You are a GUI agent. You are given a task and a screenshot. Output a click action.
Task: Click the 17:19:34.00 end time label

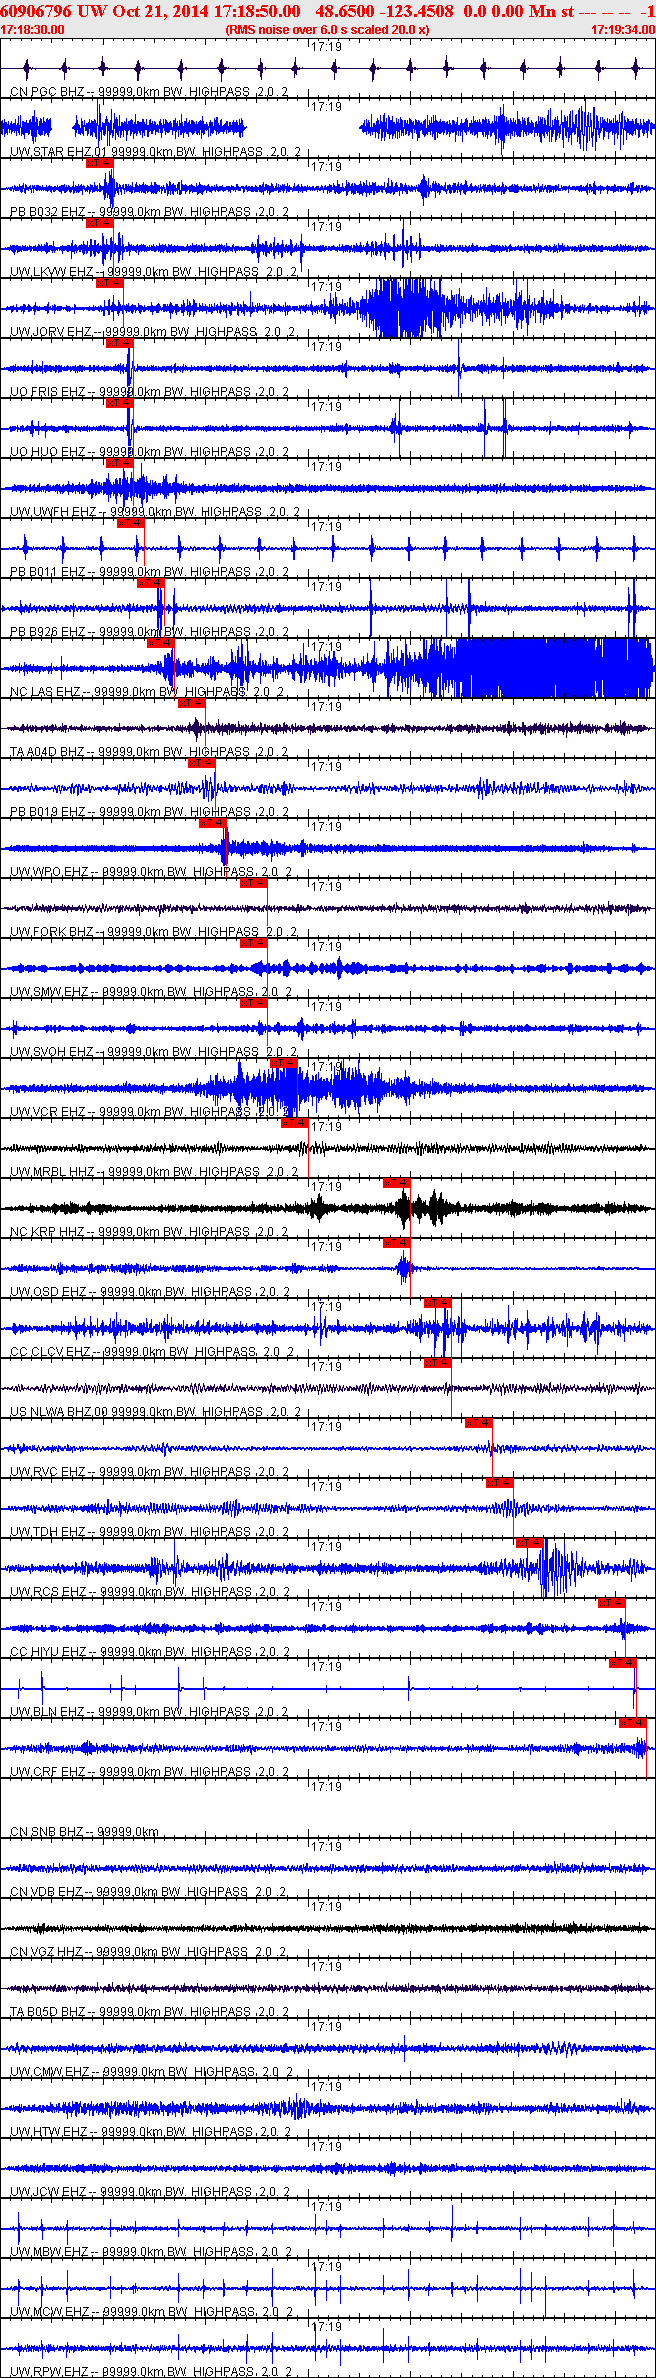(622, 29)
